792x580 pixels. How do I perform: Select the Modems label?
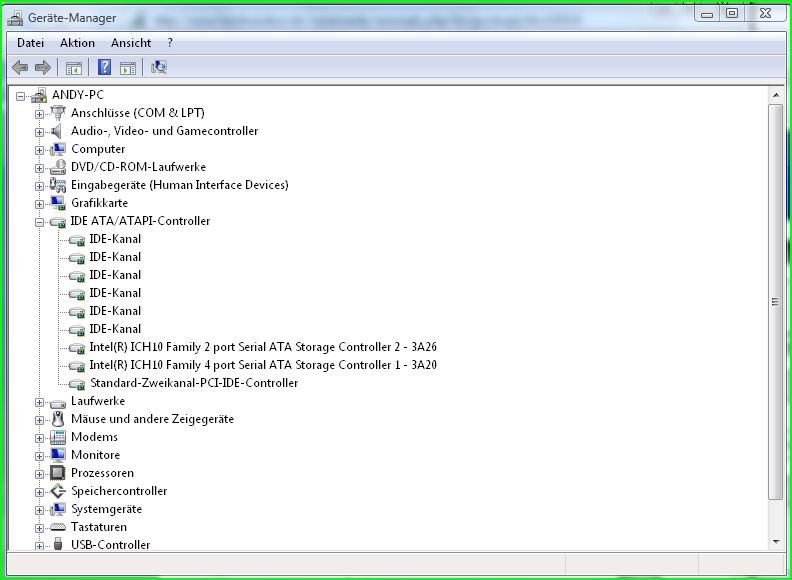tap(94, 437)
